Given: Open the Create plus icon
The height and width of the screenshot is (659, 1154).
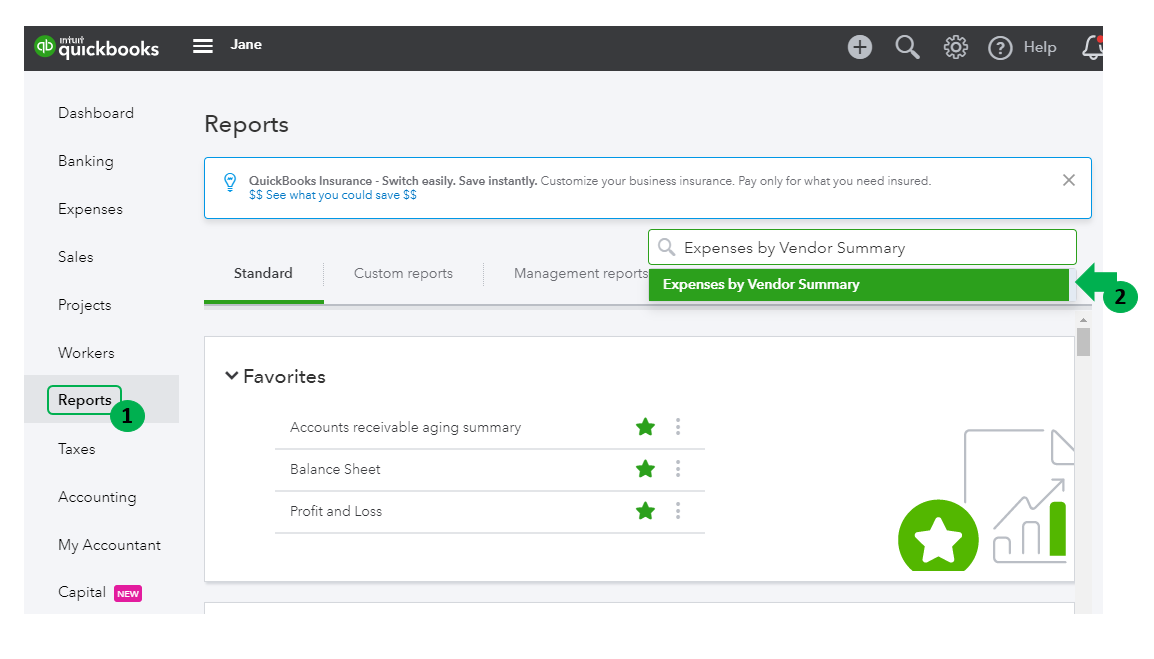Looking at the screenshot, I should (x=860, y=47).
